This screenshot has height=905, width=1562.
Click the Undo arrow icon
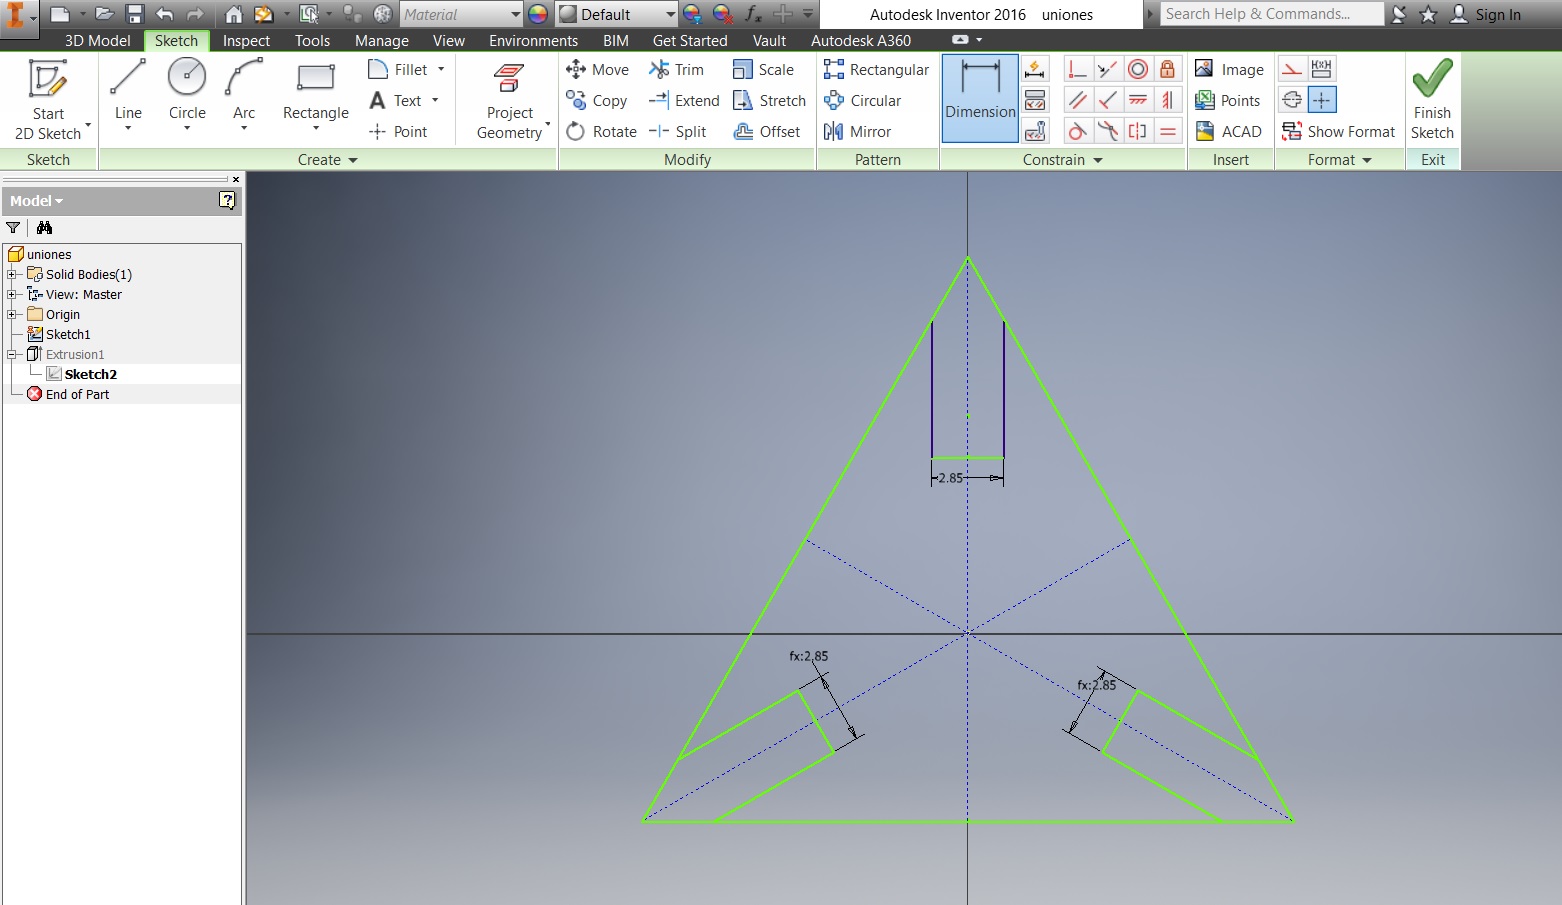(x=165, y=14)
